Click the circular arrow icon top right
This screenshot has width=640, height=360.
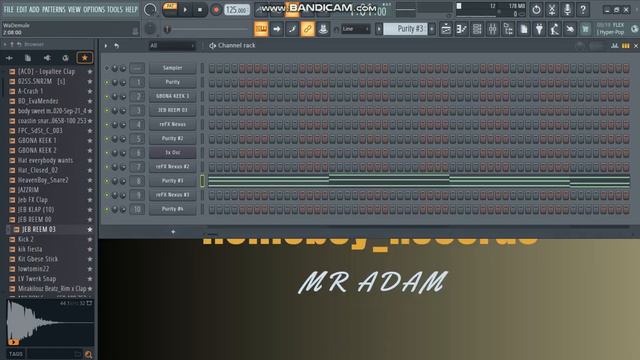point(536,9)
